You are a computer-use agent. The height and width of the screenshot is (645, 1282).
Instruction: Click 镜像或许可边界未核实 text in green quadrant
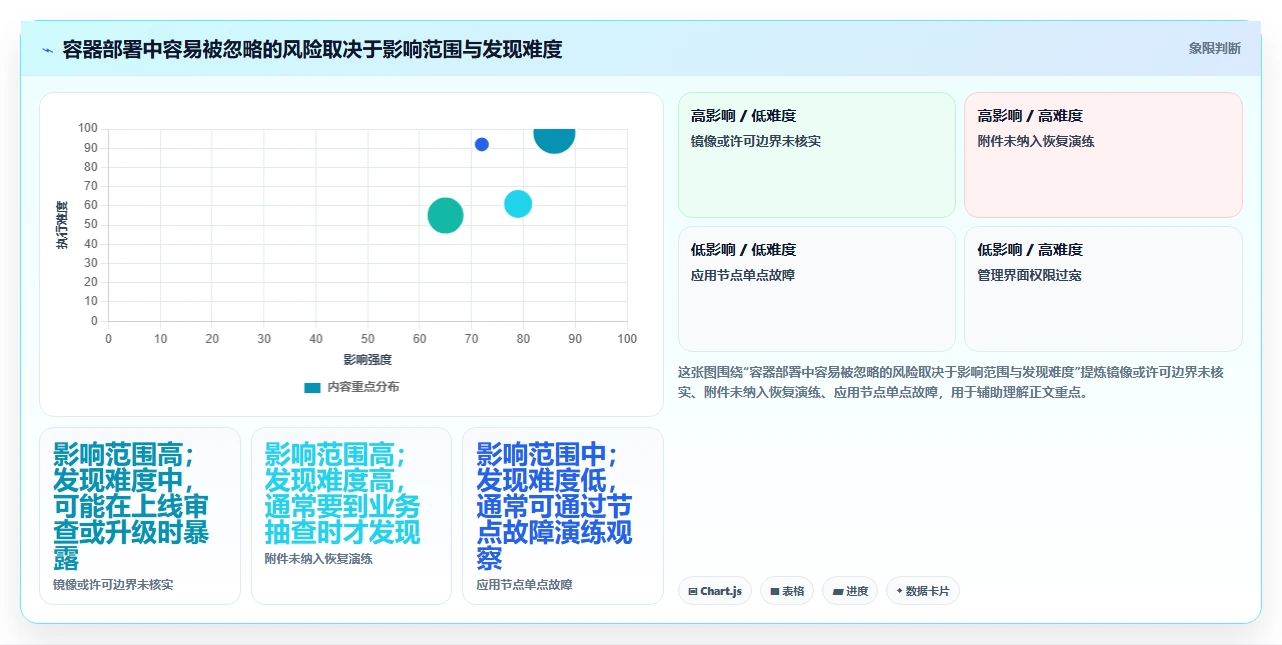click(756, 141)
